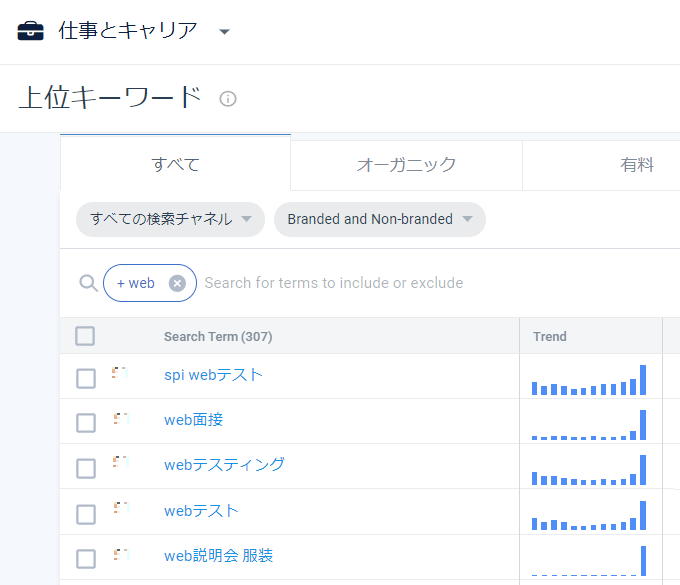
Task: Click the small icon beside web説明会 服装
Action: coord(120,555)
